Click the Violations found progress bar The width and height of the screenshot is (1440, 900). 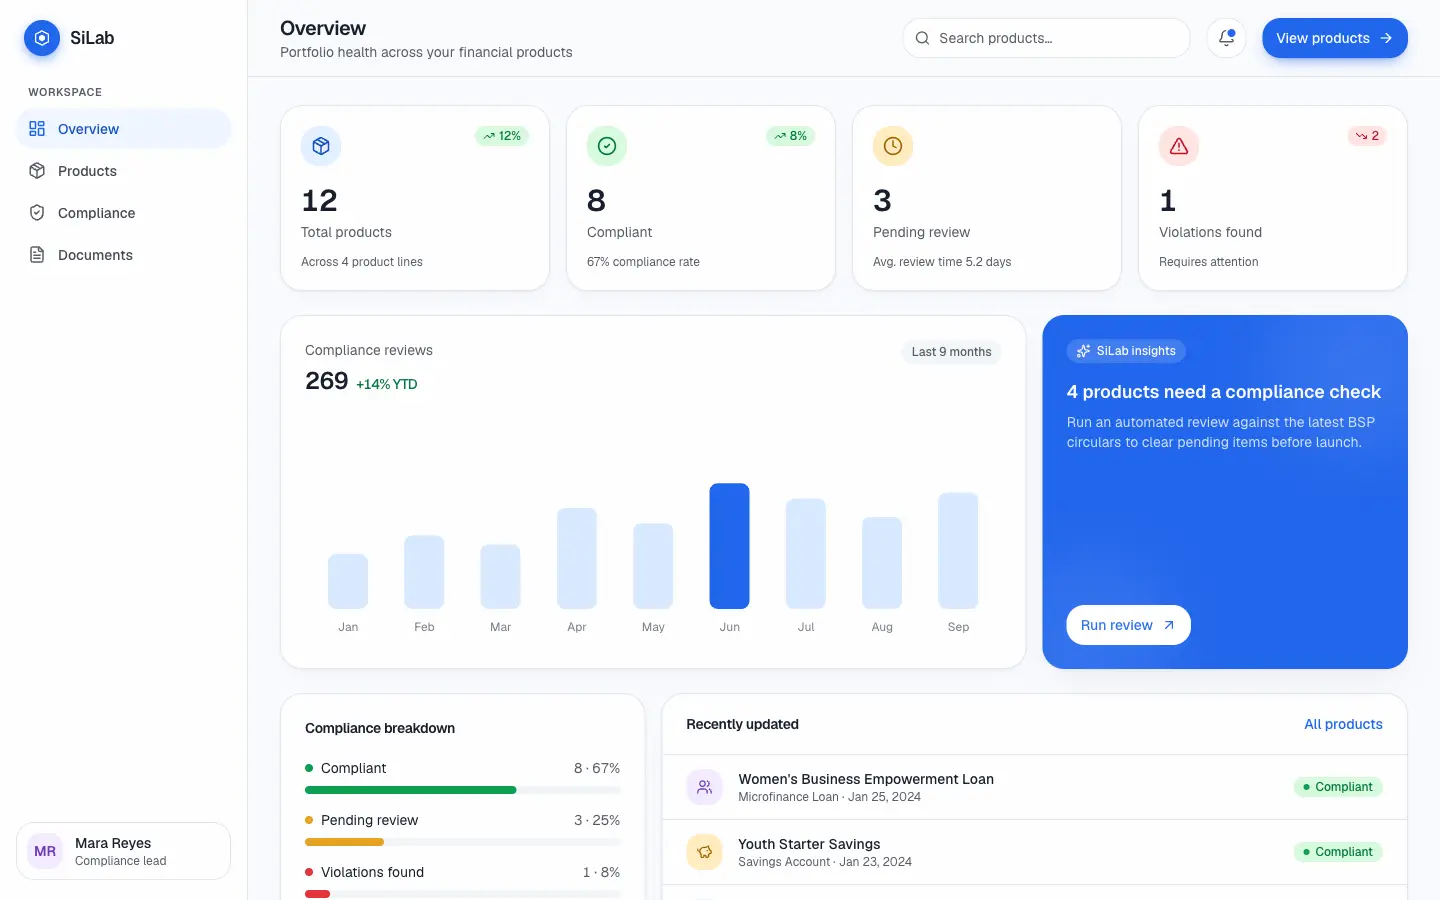tap(463, 894)
